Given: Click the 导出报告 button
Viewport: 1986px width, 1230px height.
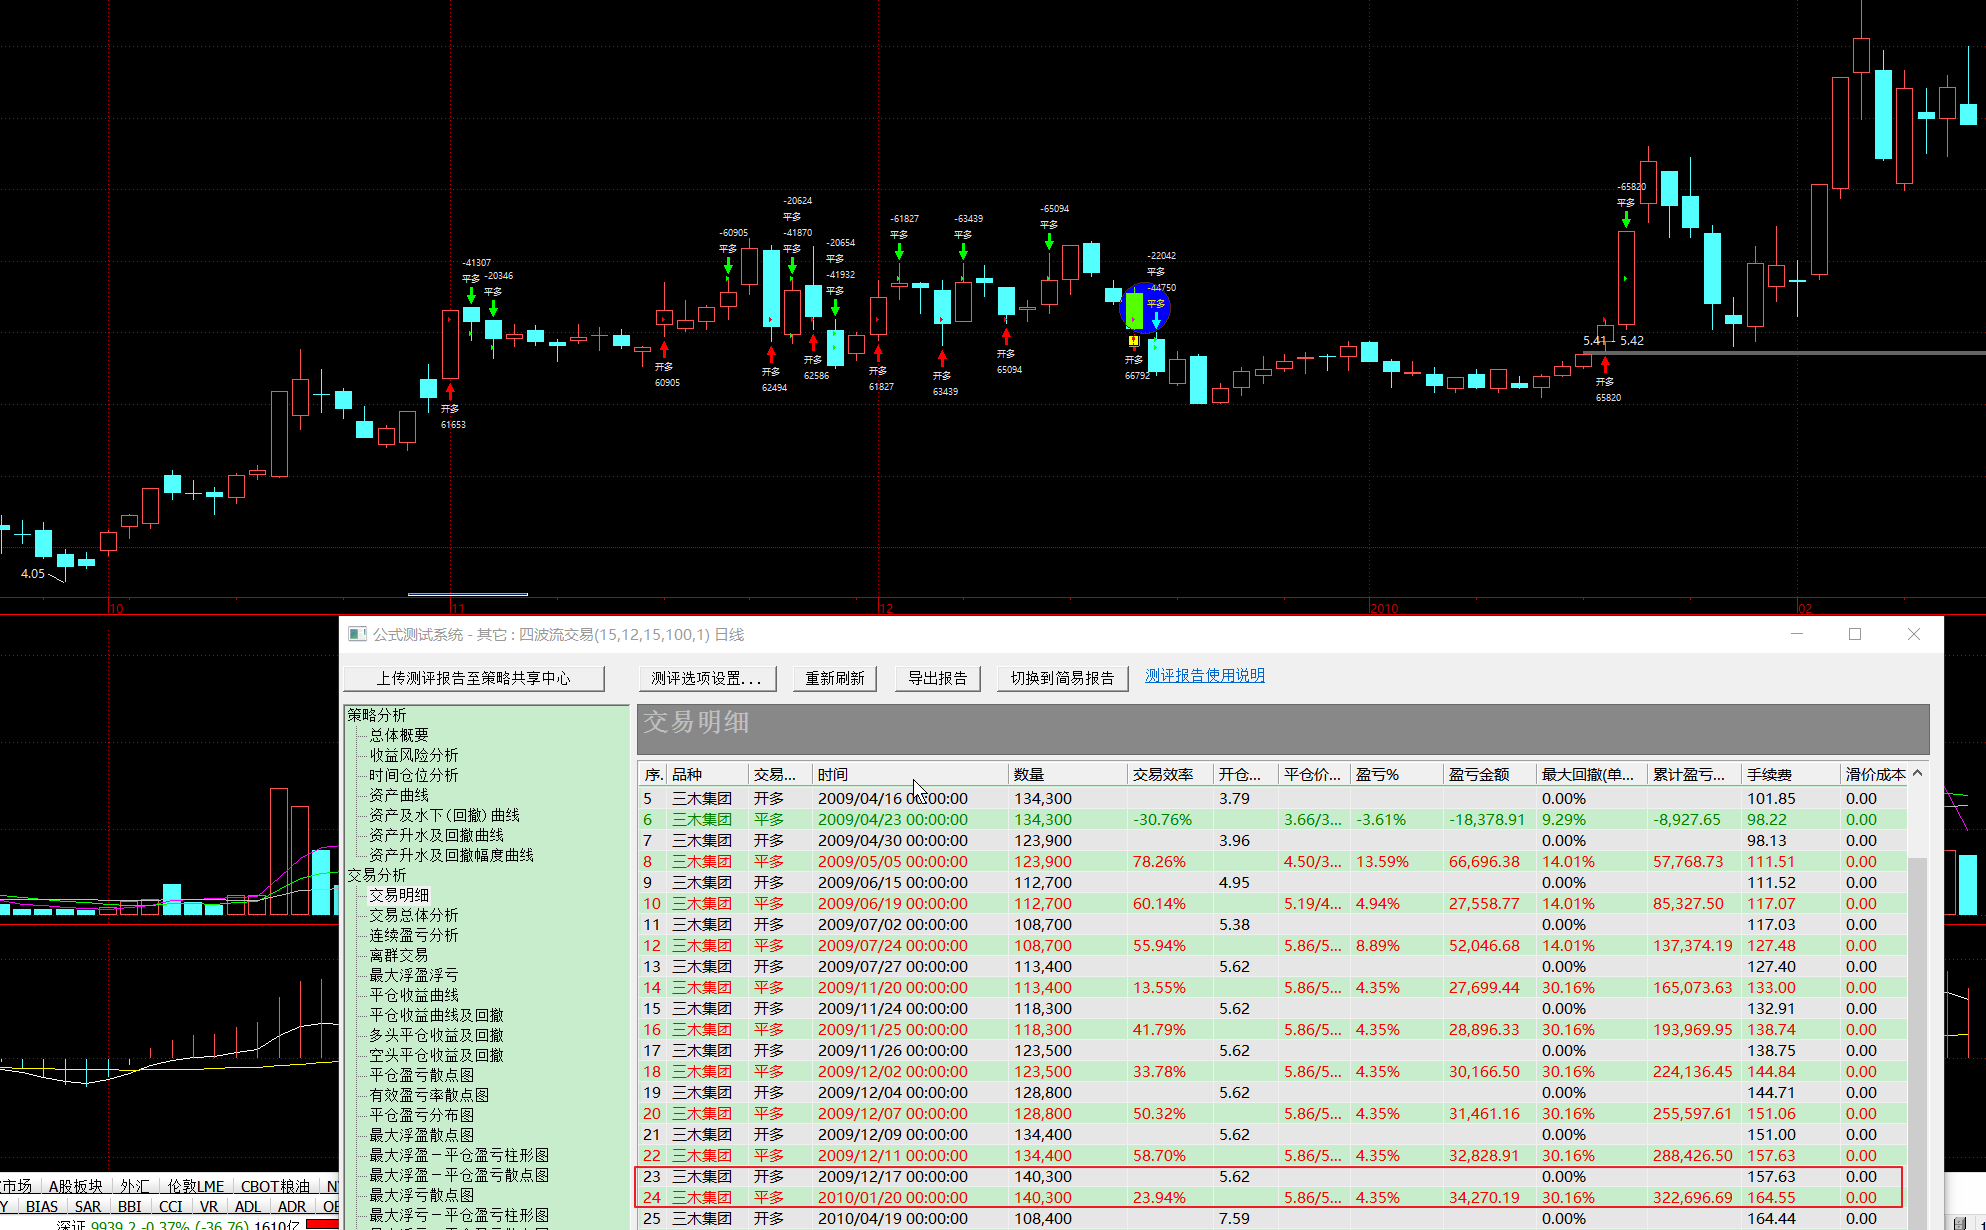Looking at the screenshot, I should pos(937,678).
